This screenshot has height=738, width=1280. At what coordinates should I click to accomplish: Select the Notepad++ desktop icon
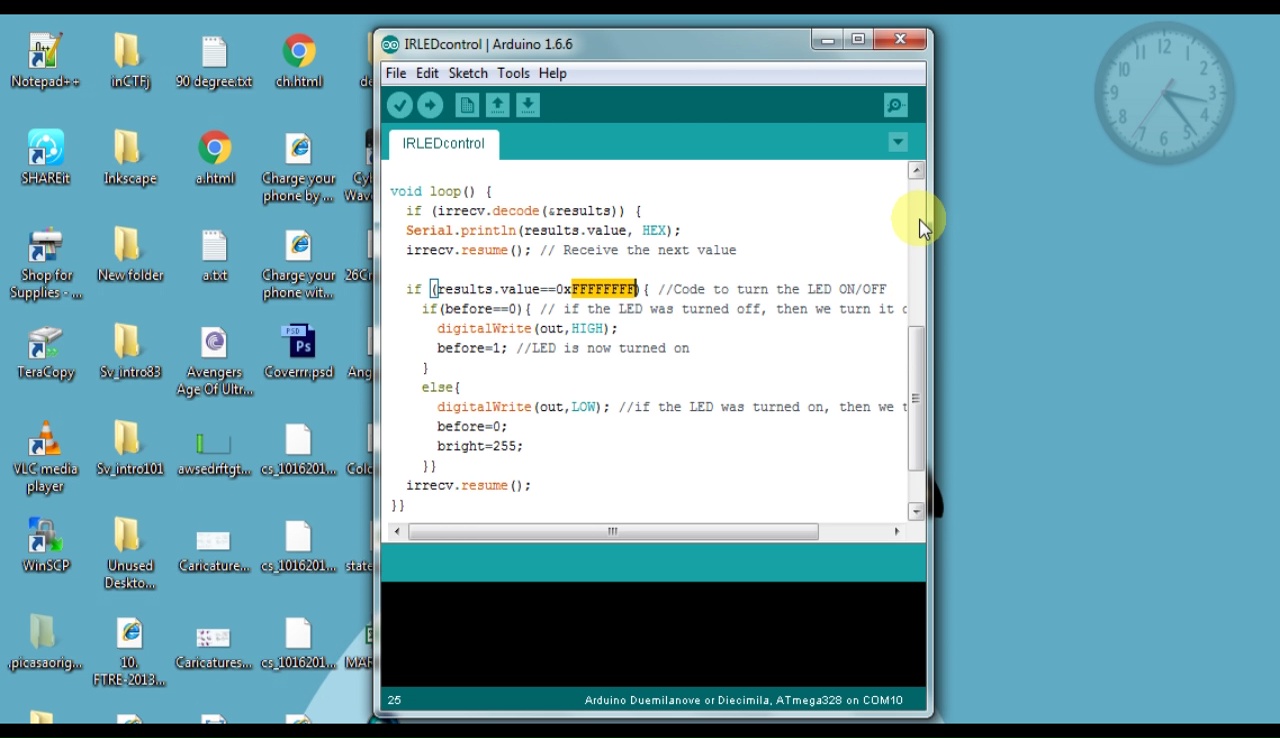[x=45, y=61]
